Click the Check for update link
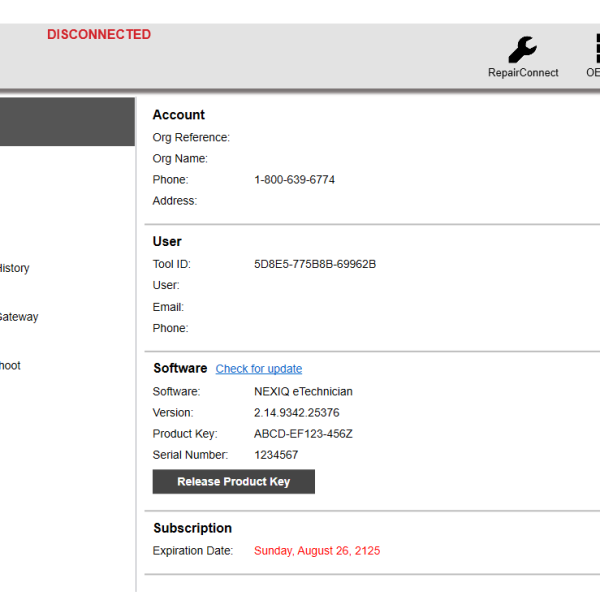 point(258,369)
